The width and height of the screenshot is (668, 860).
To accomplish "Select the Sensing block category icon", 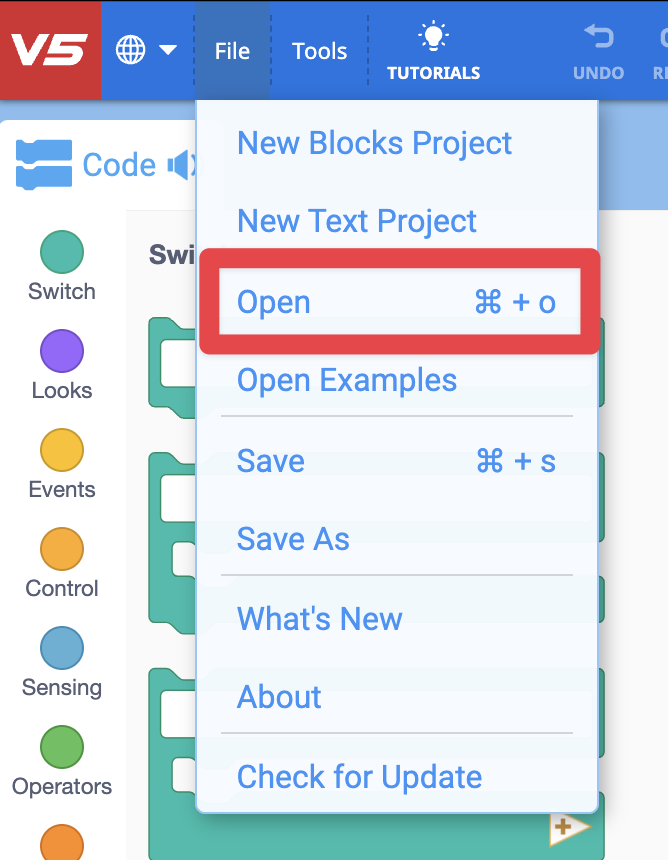I will [x=61, y=648].
